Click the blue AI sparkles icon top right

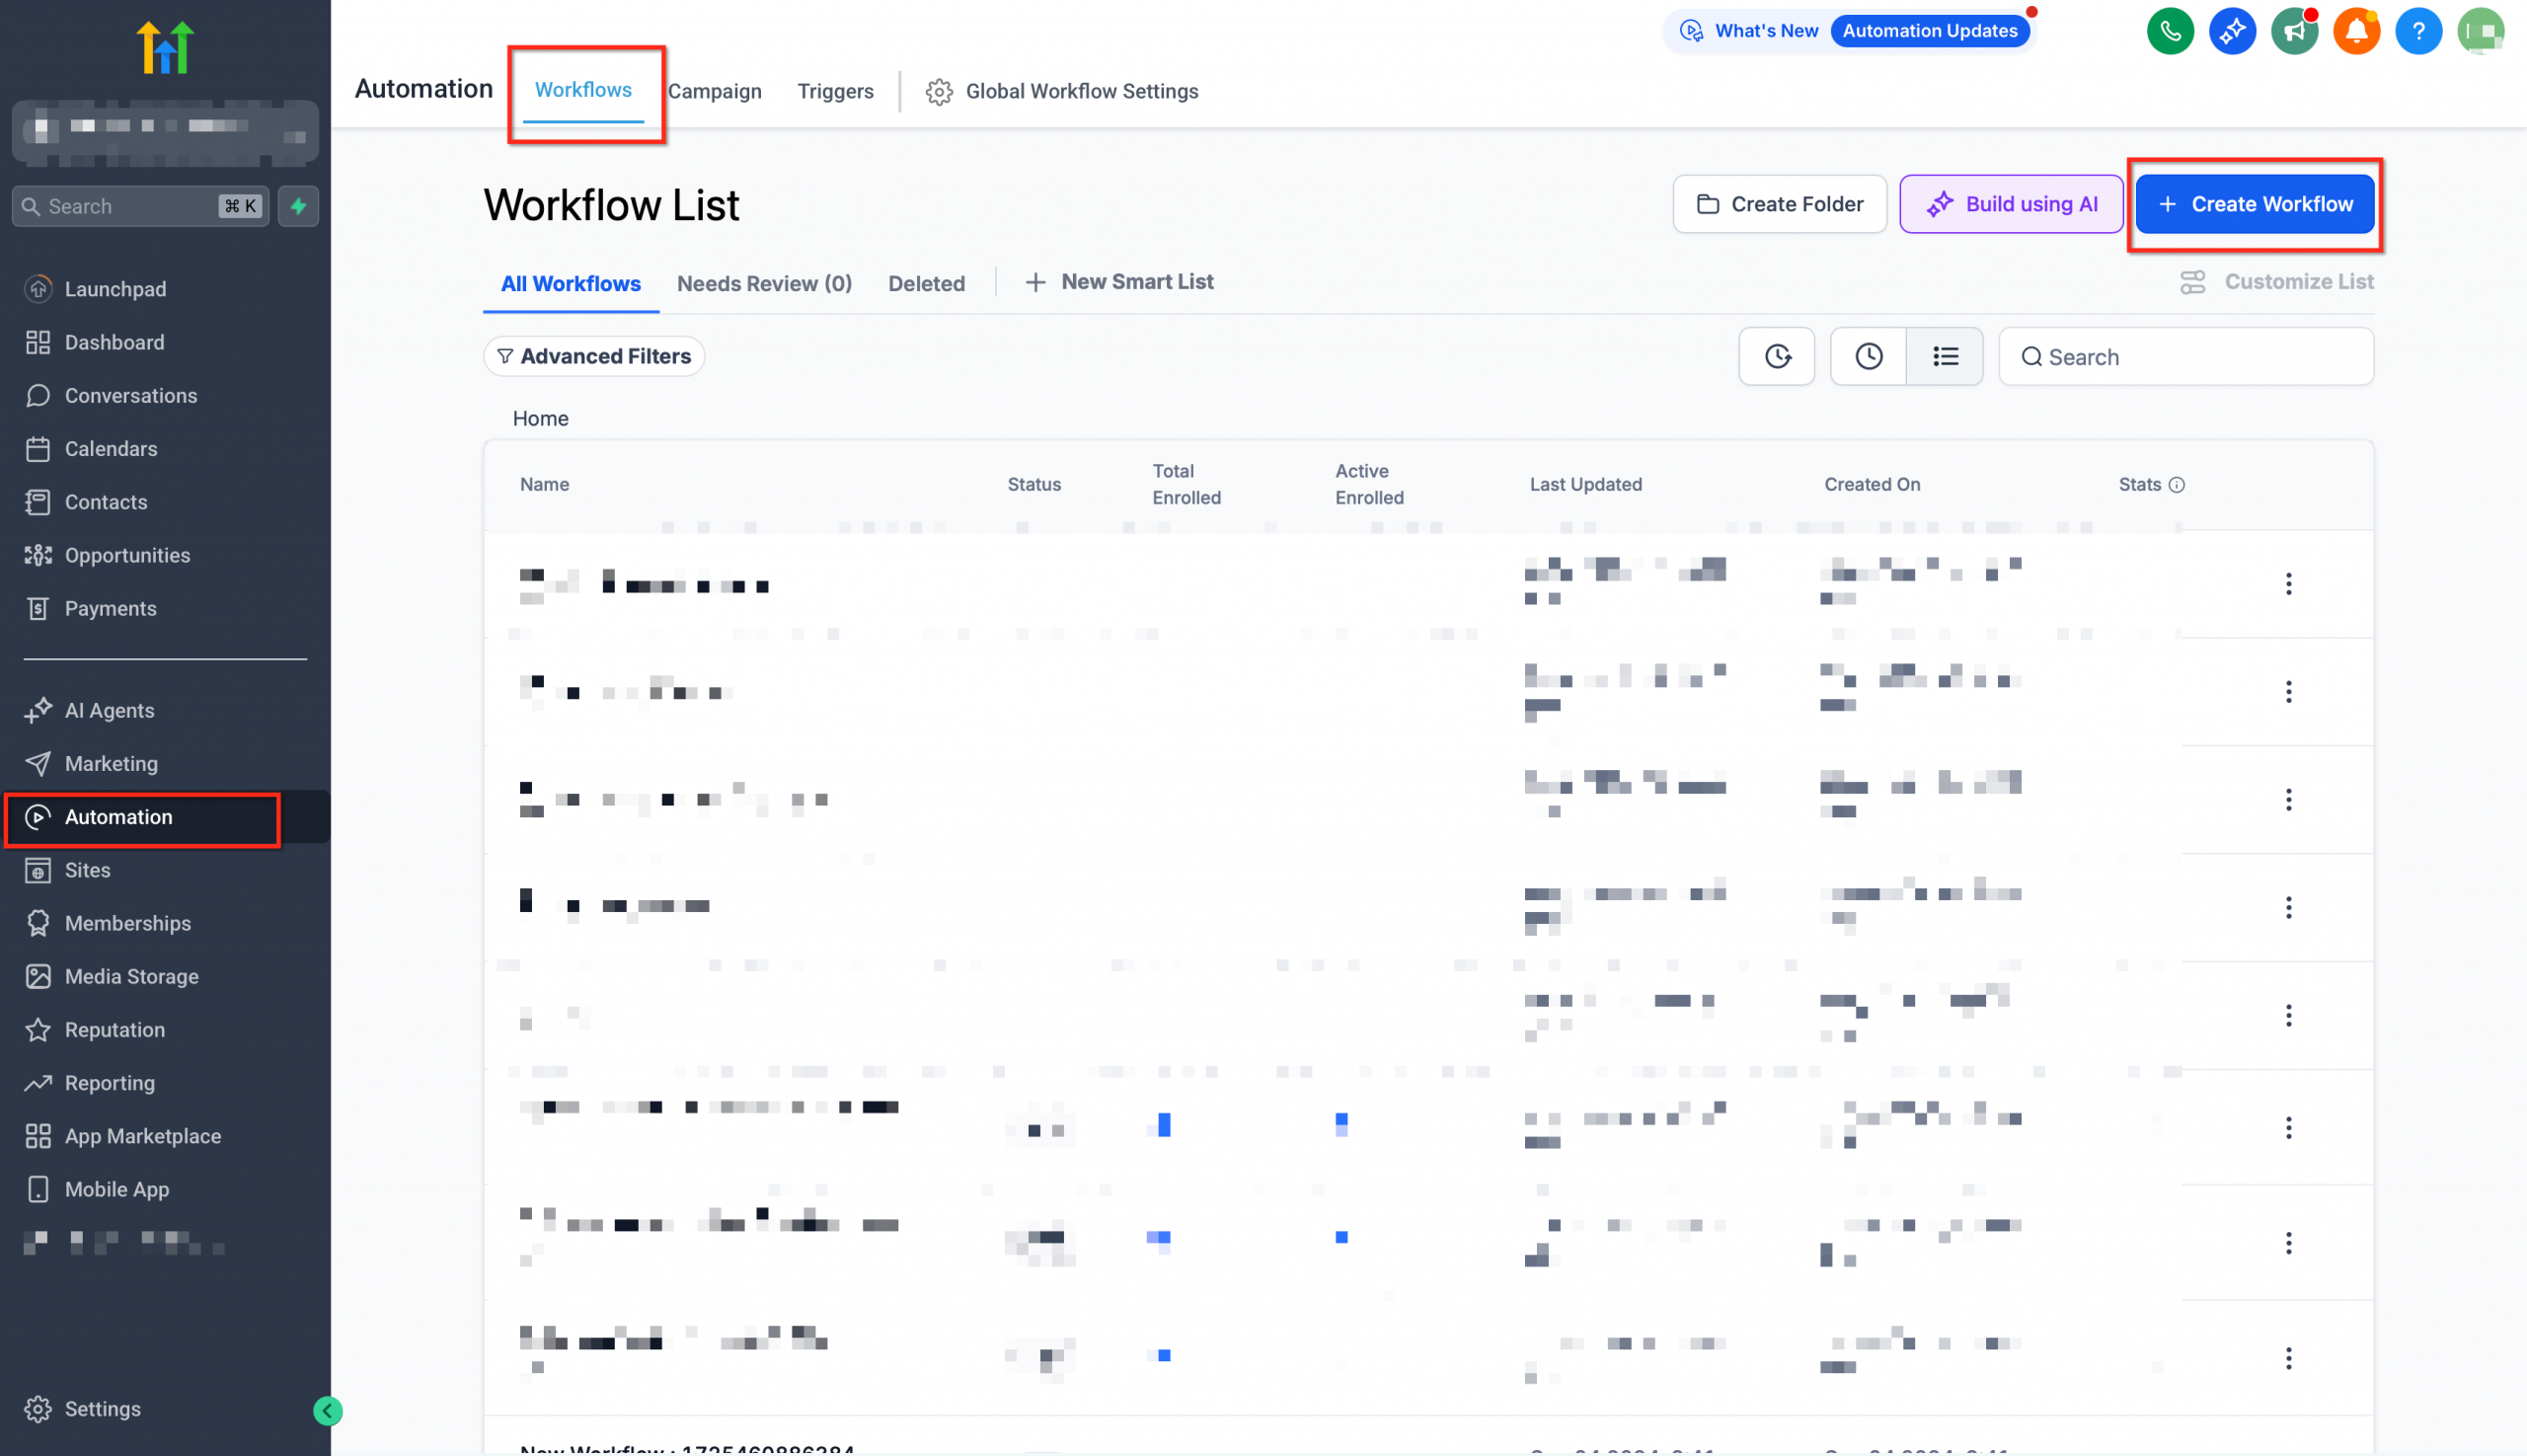2233,31
